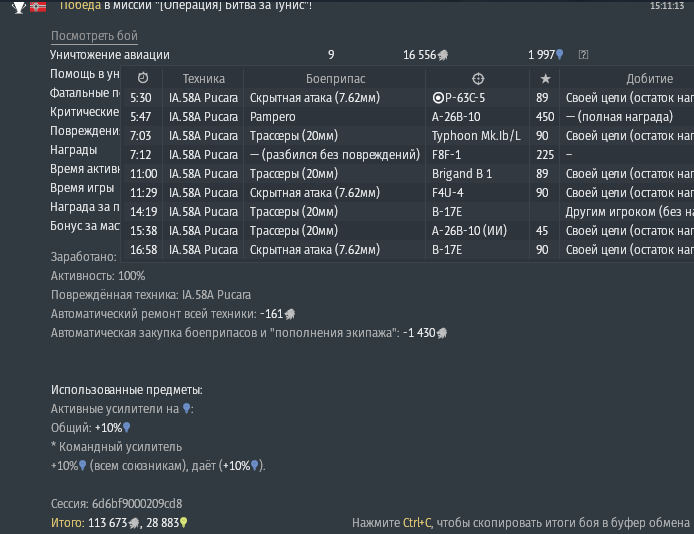Select the 5:47 Pampero A-26B-10 kill row
This screenshot has height=534, width=694.
tap(409, 117)
